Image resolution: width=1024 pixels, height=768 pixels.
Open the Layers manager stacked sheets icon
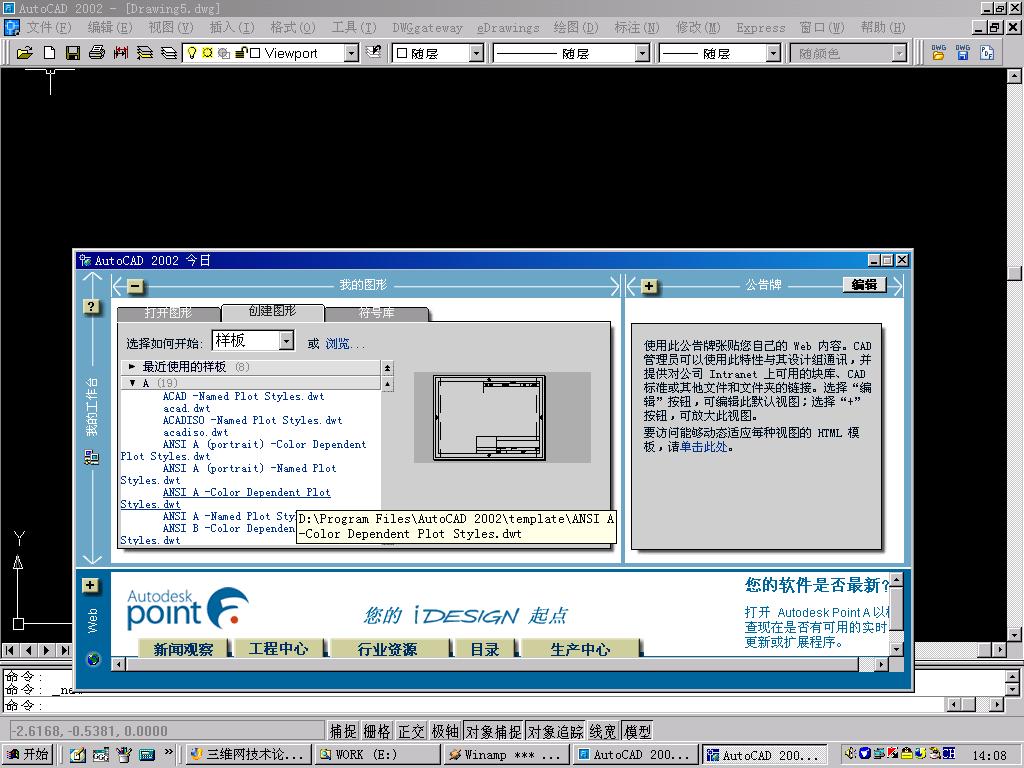click(168, 53)
